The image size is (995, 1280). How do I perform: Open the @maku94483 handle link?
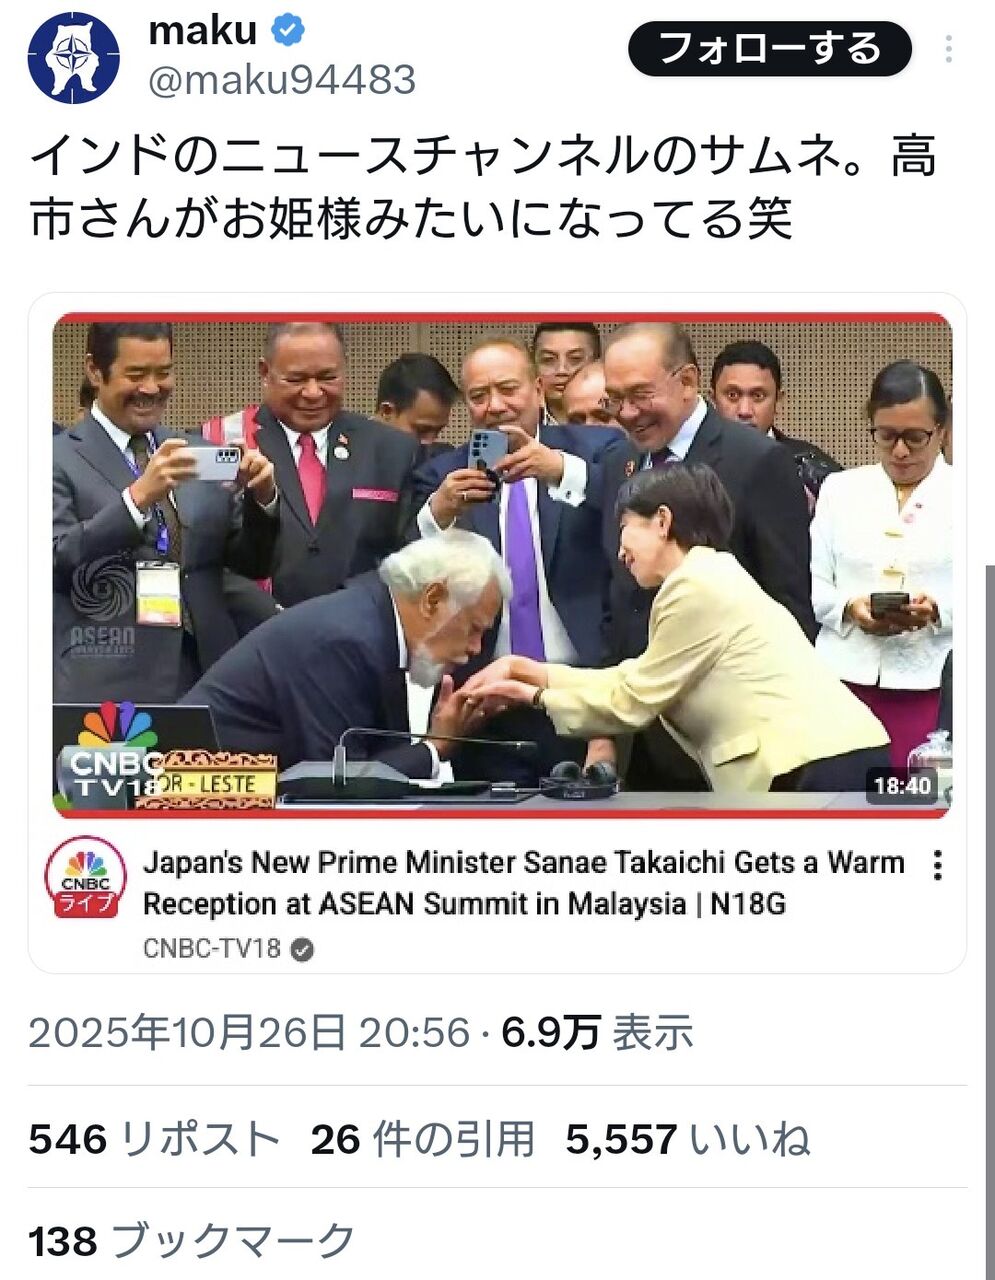pos(282,80)
